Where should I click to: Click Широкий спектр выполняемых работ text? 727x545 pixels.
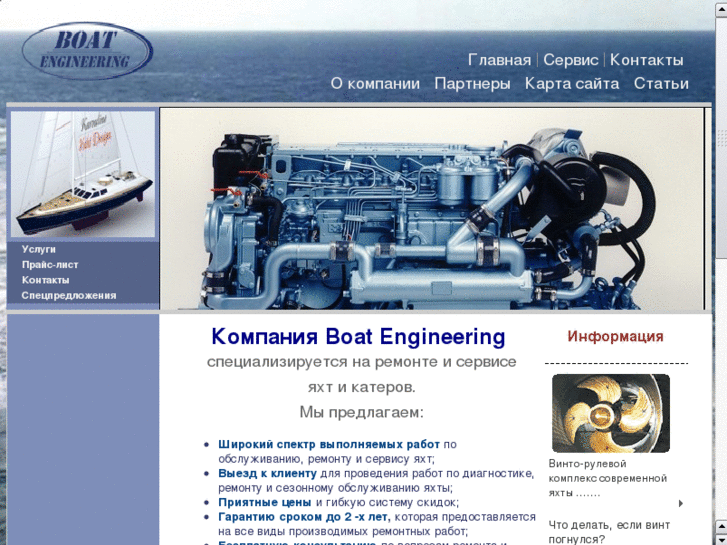click(329, 444)
